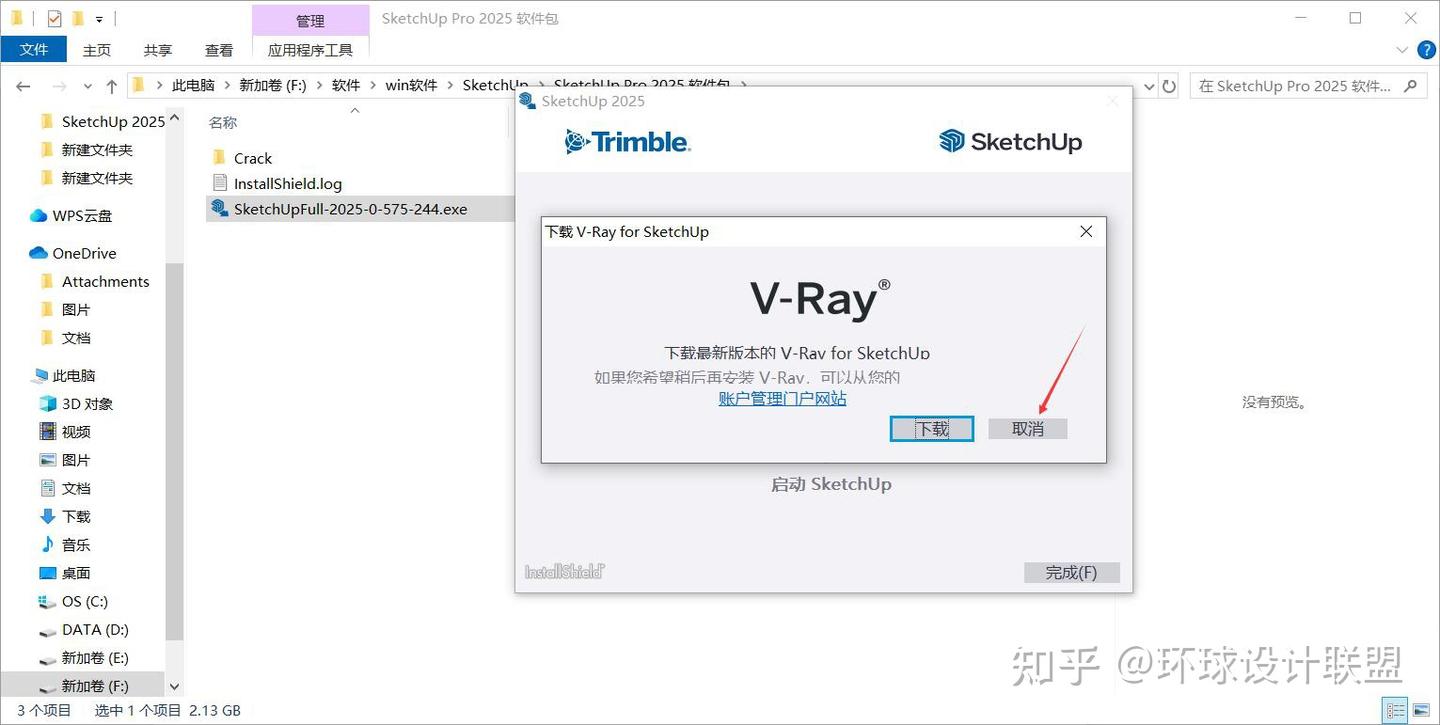Open the 文档 library under 此电脑
Image resolution: width=1440 pixels, height=725 pixels.
(x=65, y=488)
